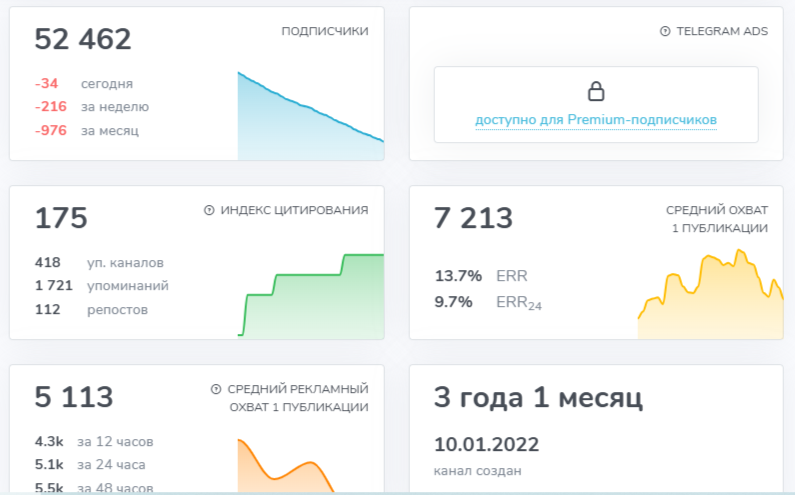Click the subscriber count 52 462
This screenshot has width=795, height=495.
pyautogui.click(x=83, y=39)
